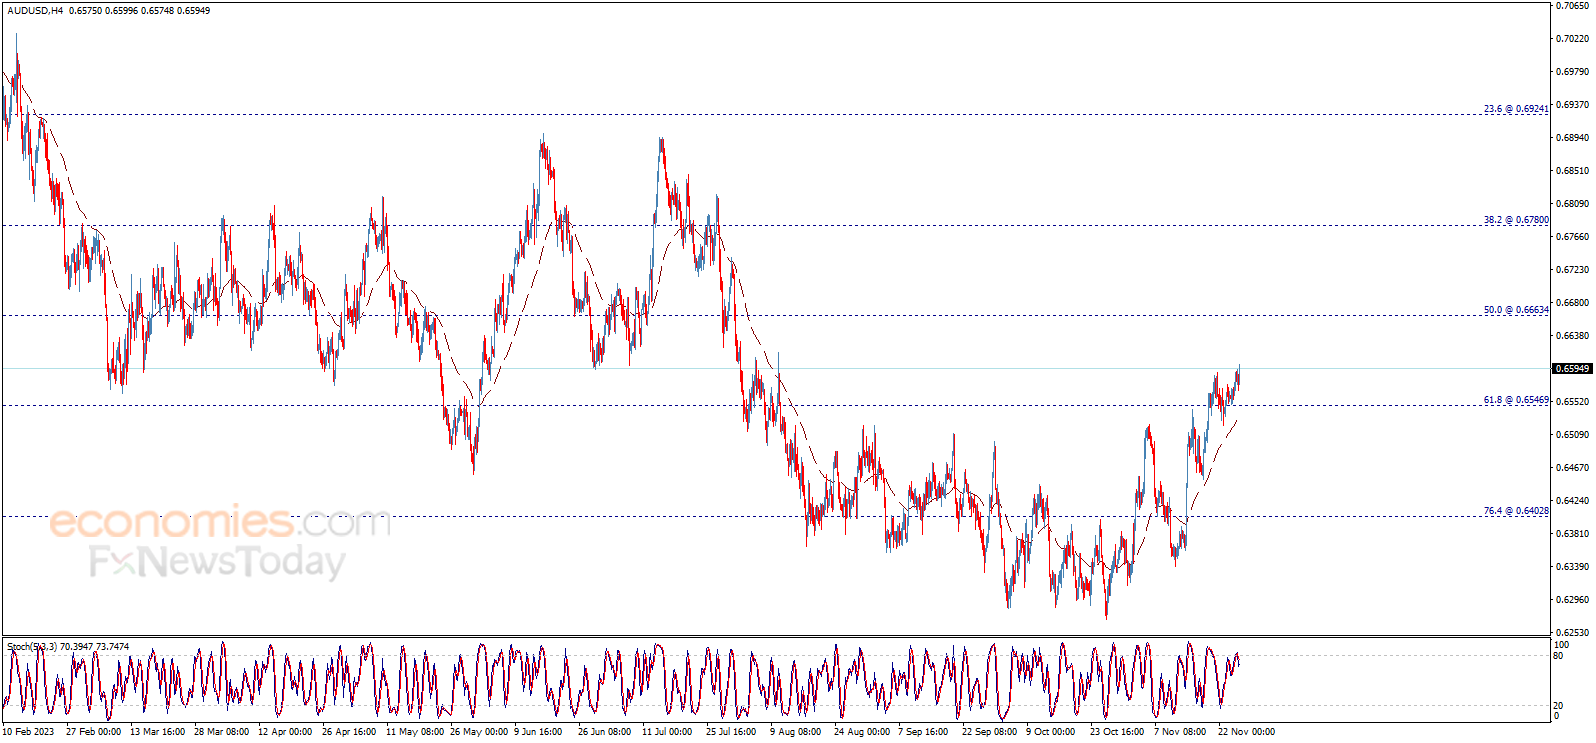Select the 13 Mar 16:00 date label

click(157, 732)
